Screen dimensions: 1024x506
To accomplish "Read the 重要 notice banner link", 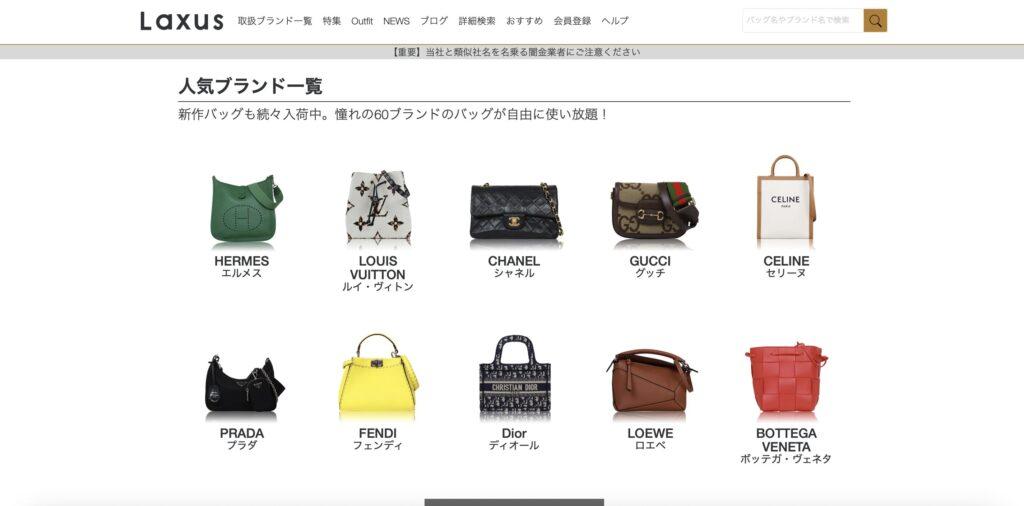I will point(515,52).
